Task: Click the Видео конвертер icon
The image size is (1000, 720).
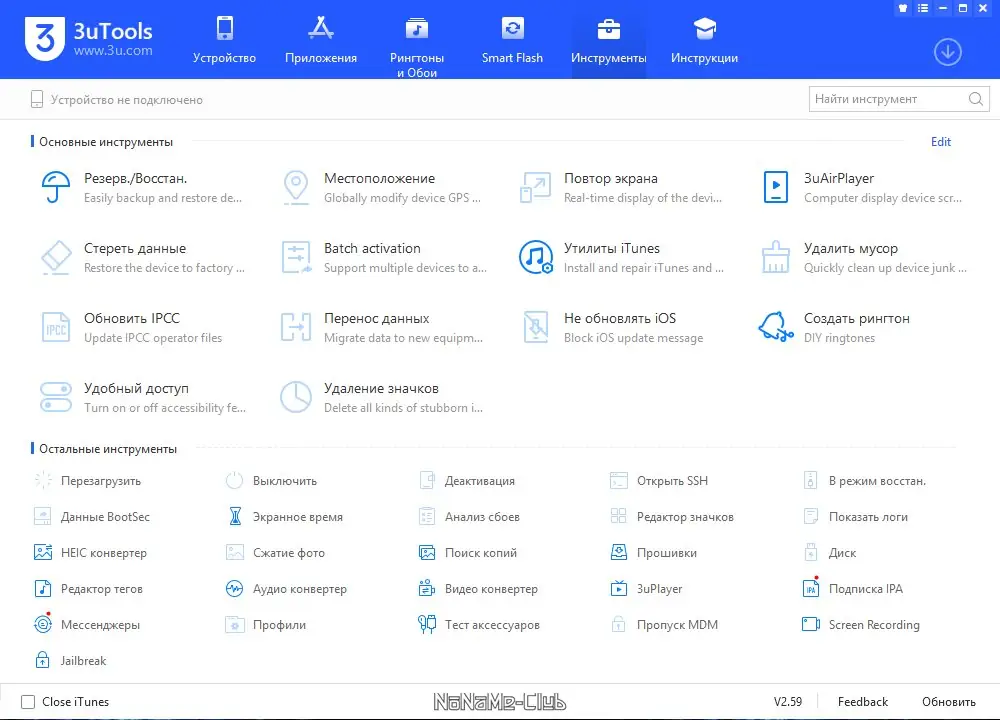Action: point(427,588)
